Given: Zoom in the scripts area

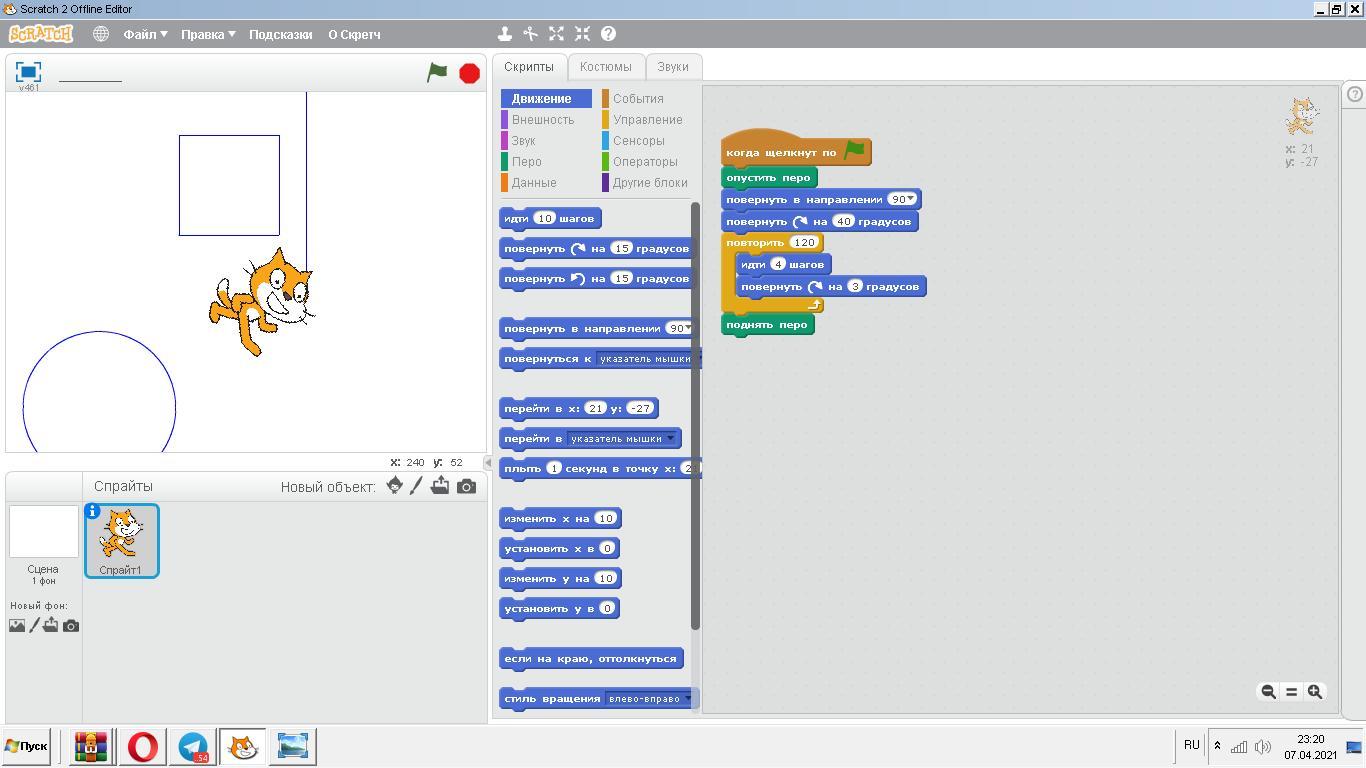Looking at the screenshot, I should coord(1315,692).
